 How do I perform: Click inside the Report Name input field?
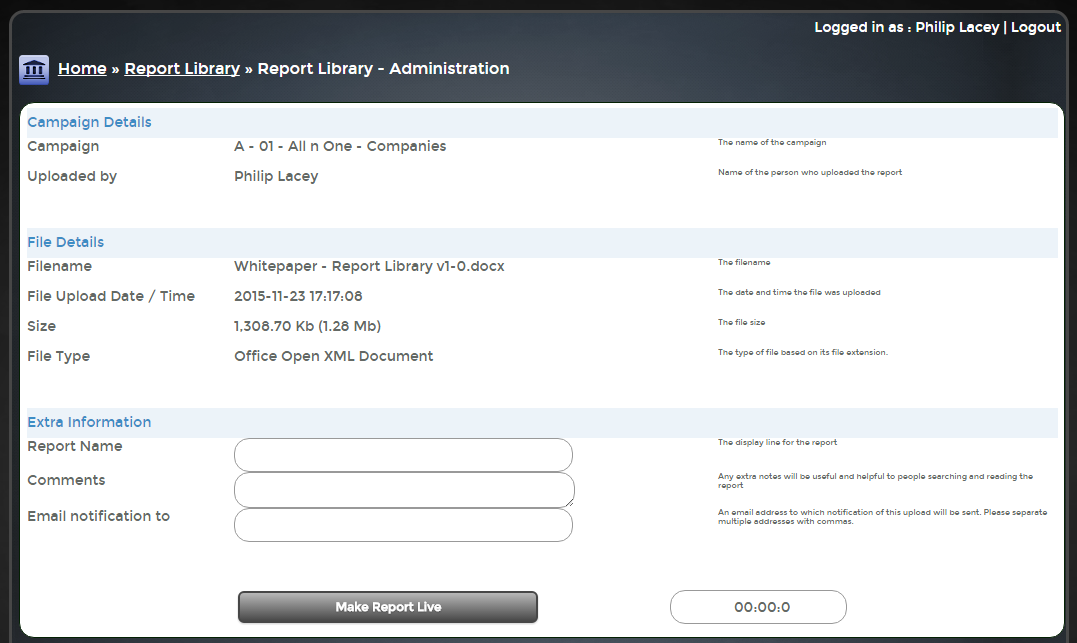(x=403, y=454)
